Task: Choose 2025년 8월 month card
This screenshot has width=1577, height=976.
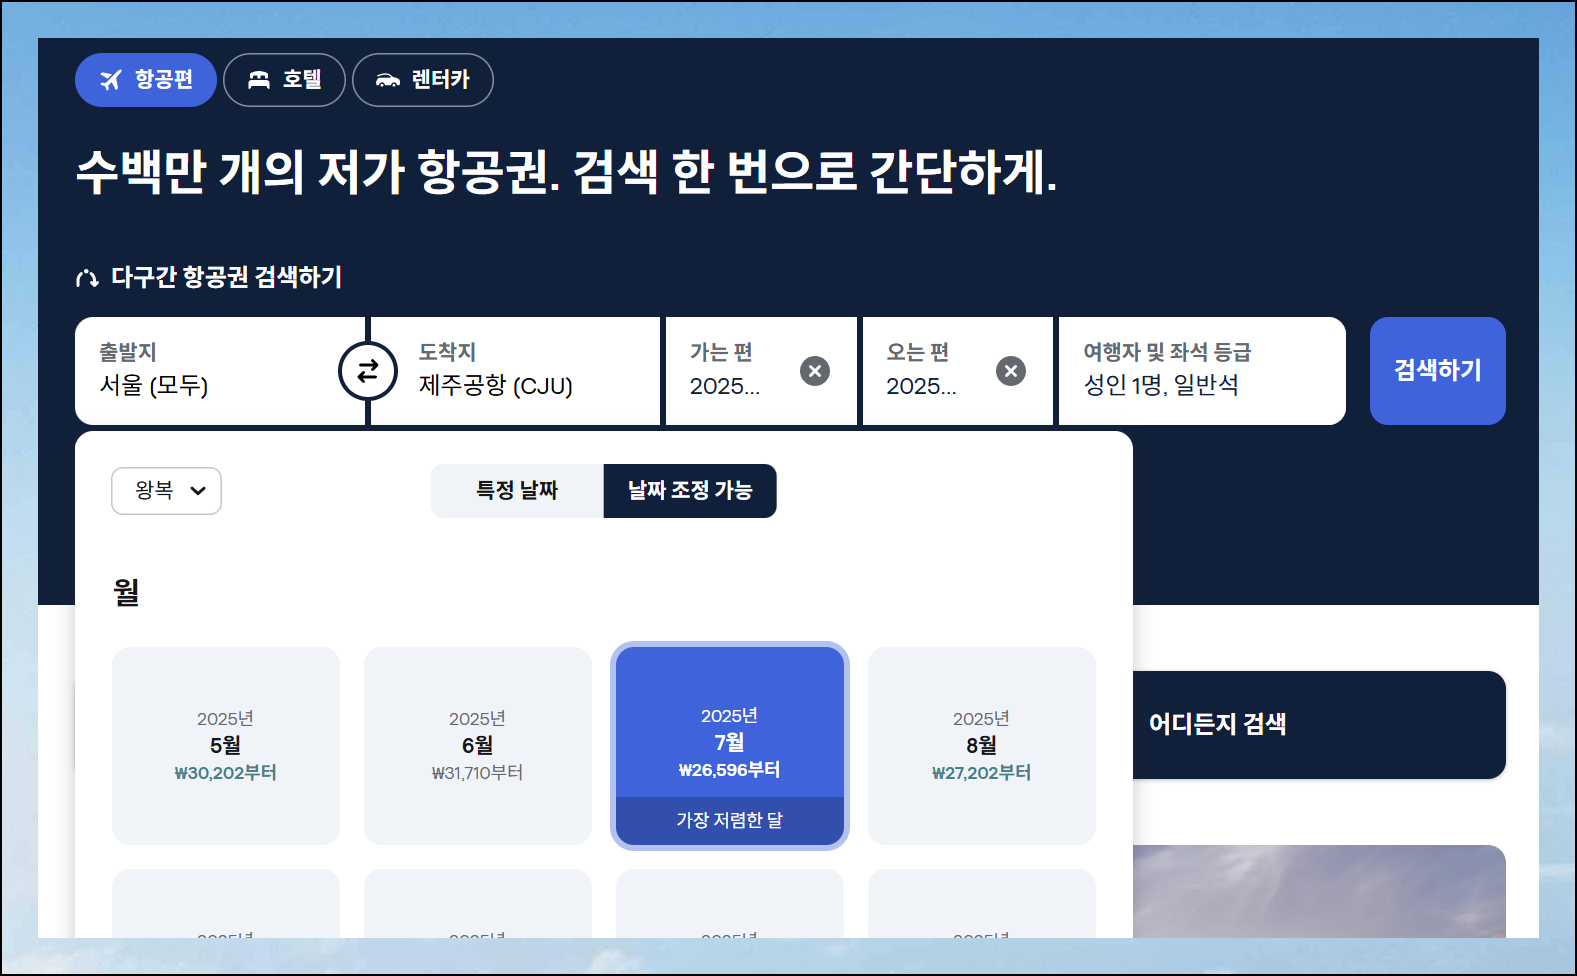Action: tap(982, 746)
